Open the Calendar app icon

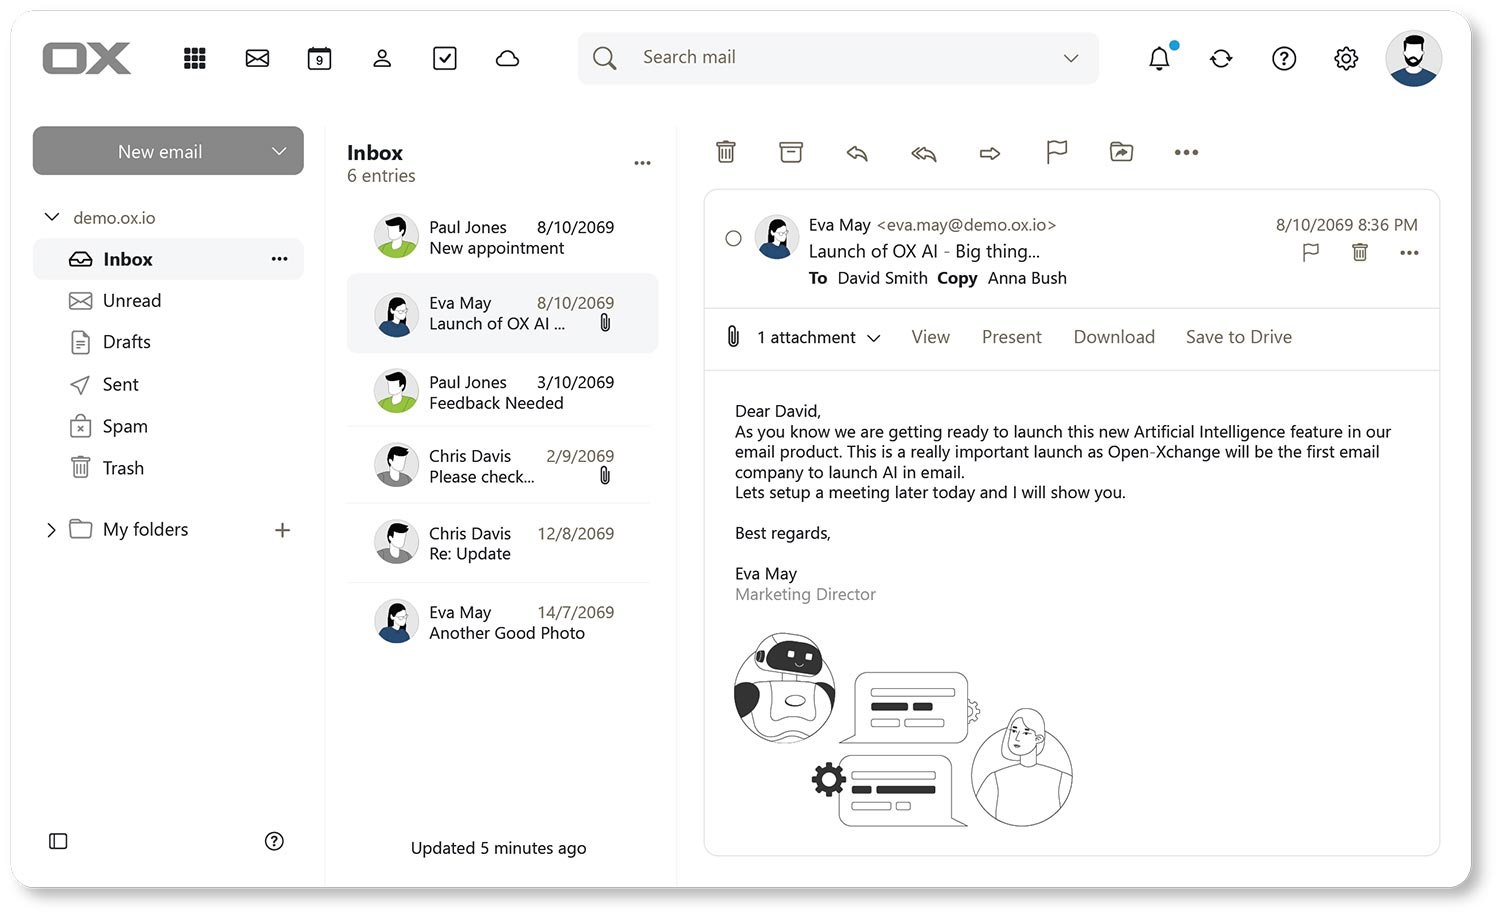[x=319, y=58]
